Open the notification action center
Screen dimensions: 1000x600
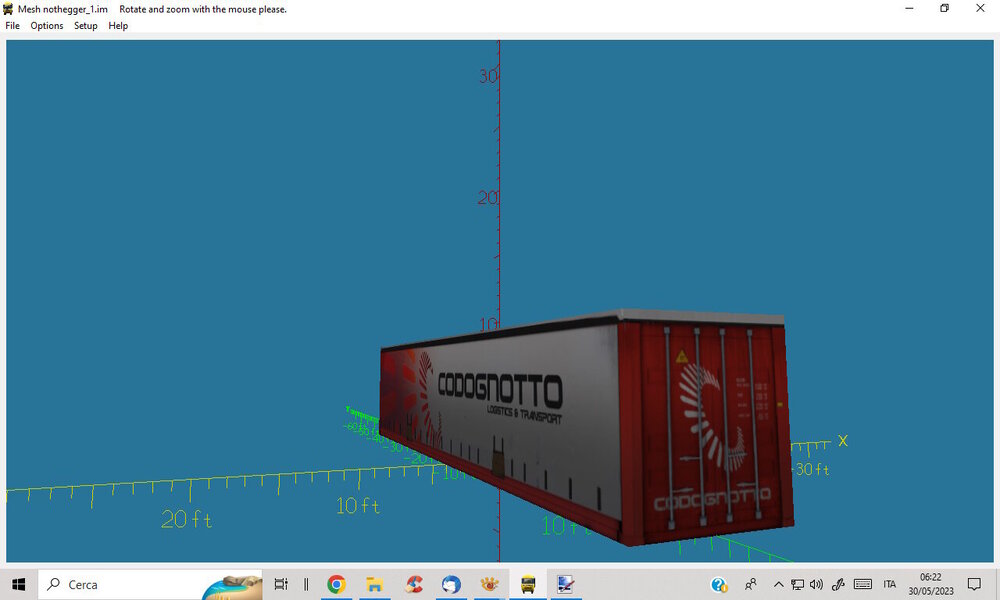tap(974, 584)
